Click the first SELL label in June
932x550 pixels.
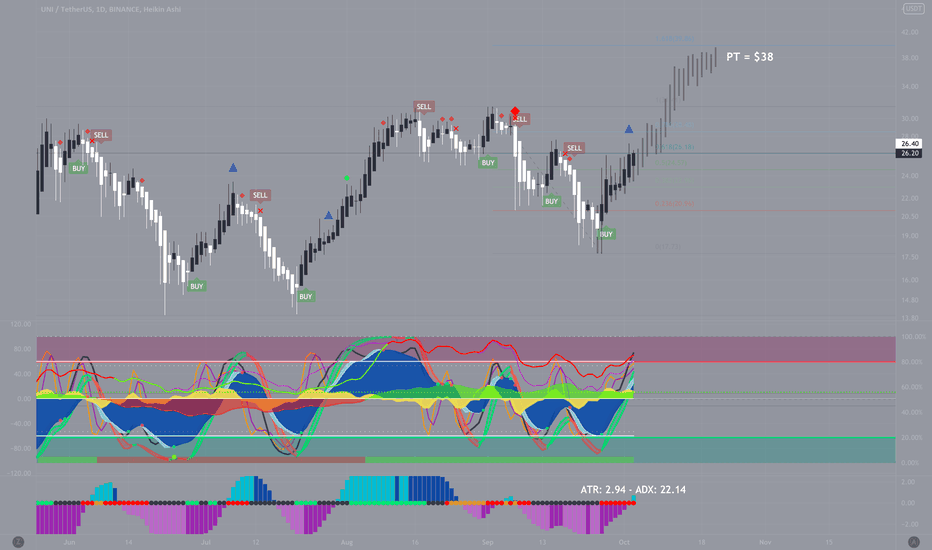click(101, 135)
